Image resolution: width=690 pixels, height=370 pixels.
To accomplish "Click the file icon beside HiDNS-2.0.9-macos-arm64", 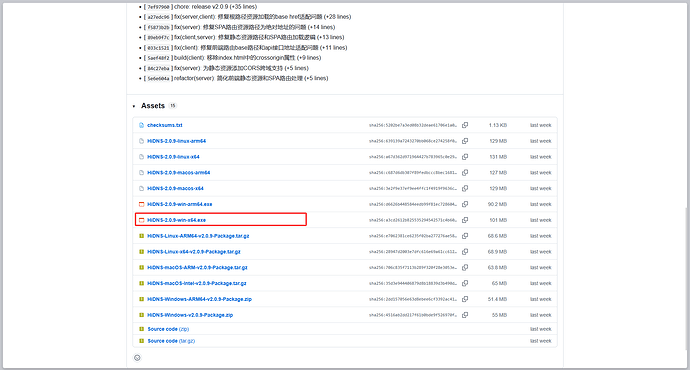I will [141, 172].
